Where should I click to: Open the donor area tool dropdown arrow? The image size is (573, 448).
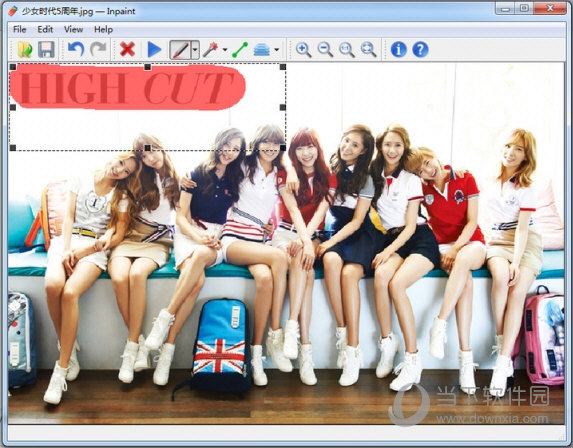tap(277, 50)
